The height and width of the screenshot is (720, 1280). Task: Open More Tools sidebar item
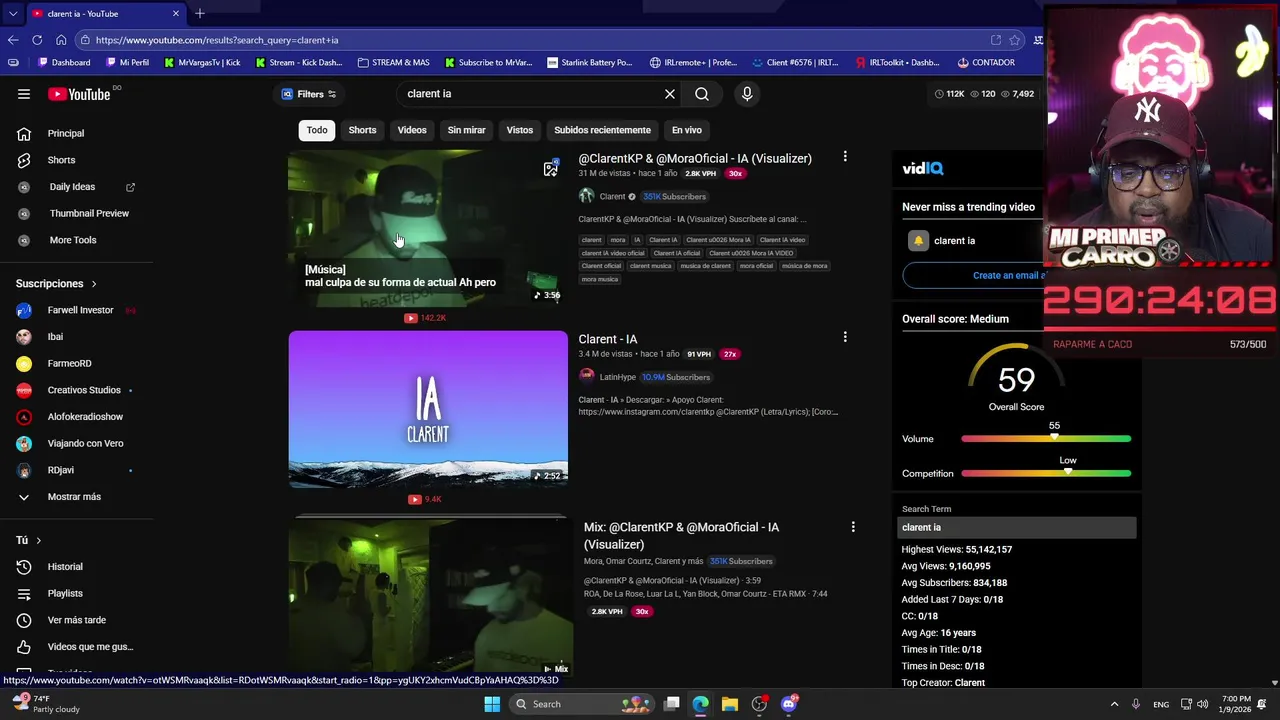73,240
